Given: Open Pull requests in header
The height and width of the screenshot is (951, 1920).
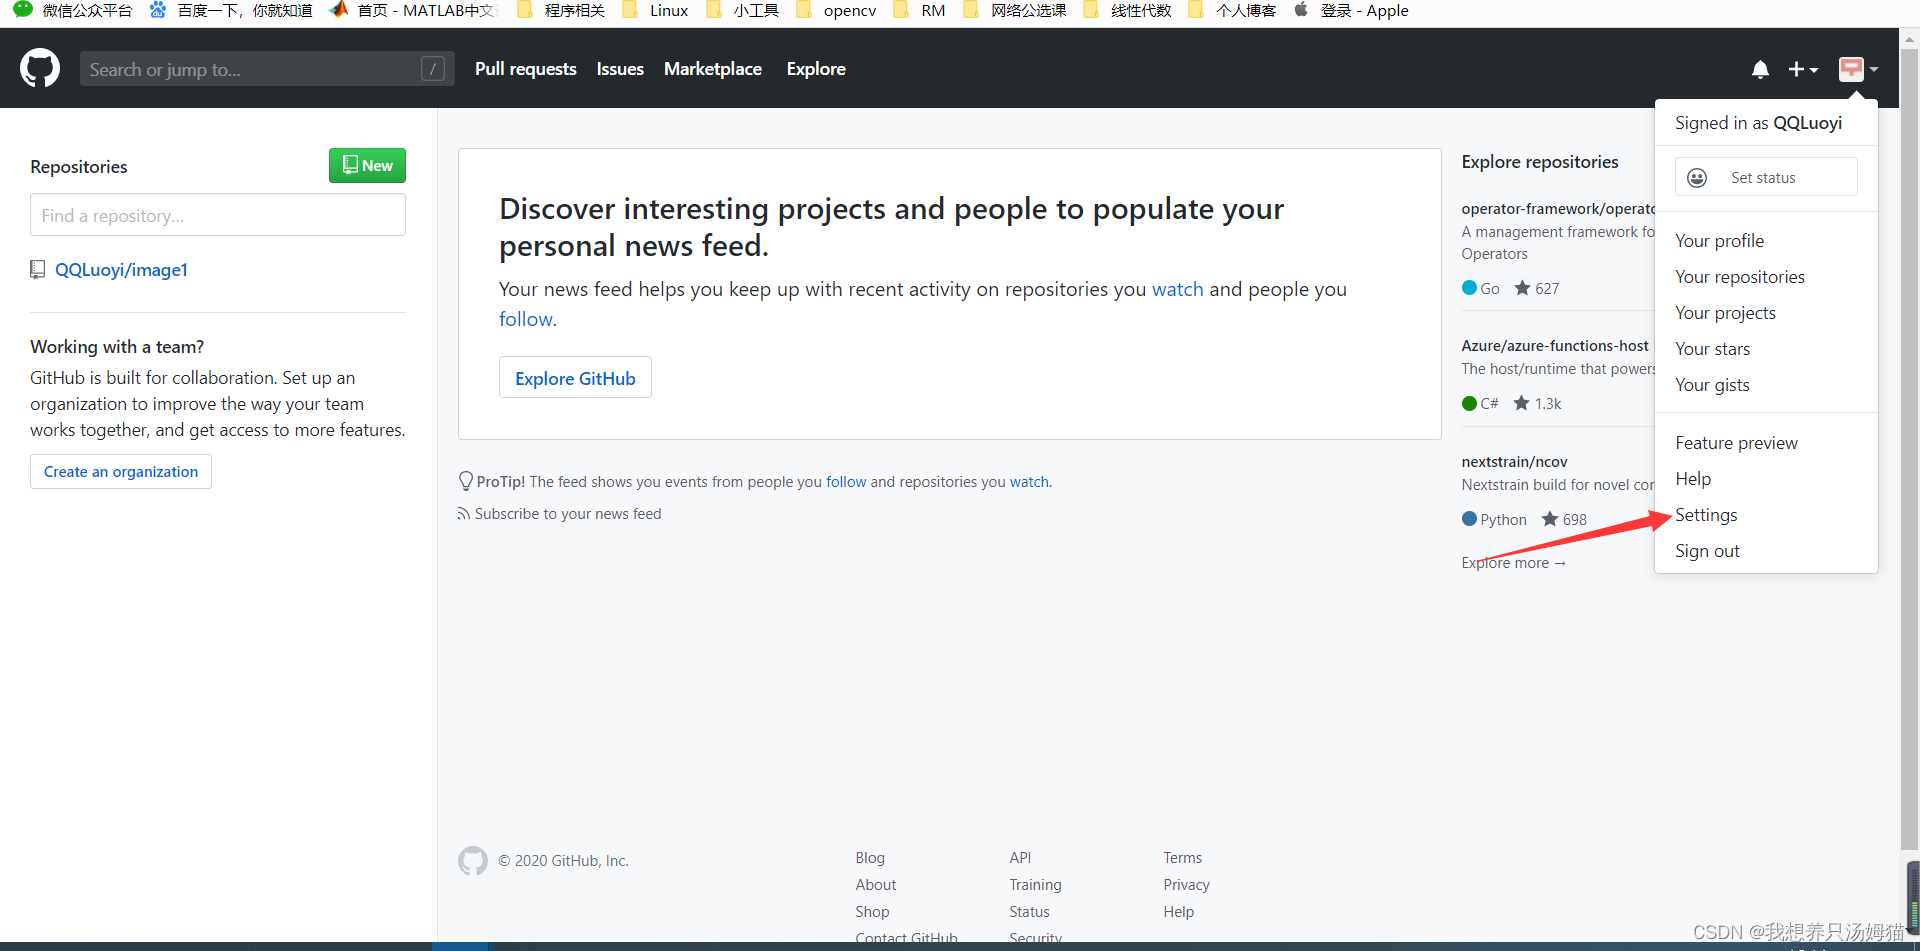Looking at the screenshot, I should pos(525,69).
